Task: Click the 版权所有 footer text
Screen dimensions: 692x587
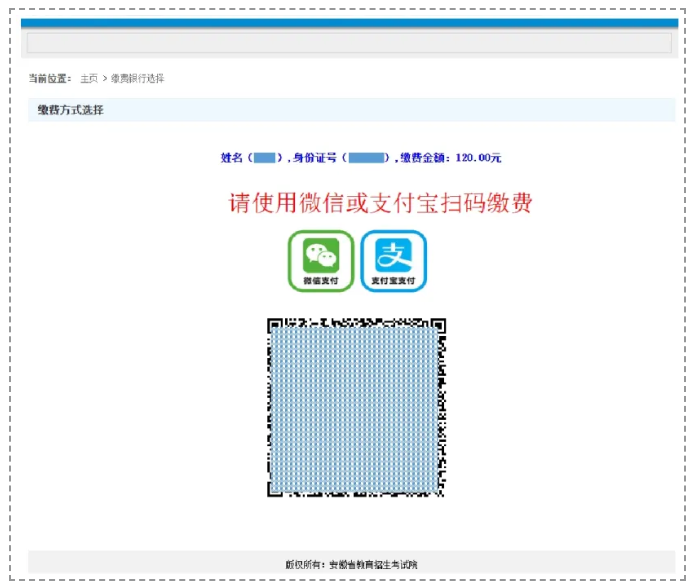Action: 351,564
